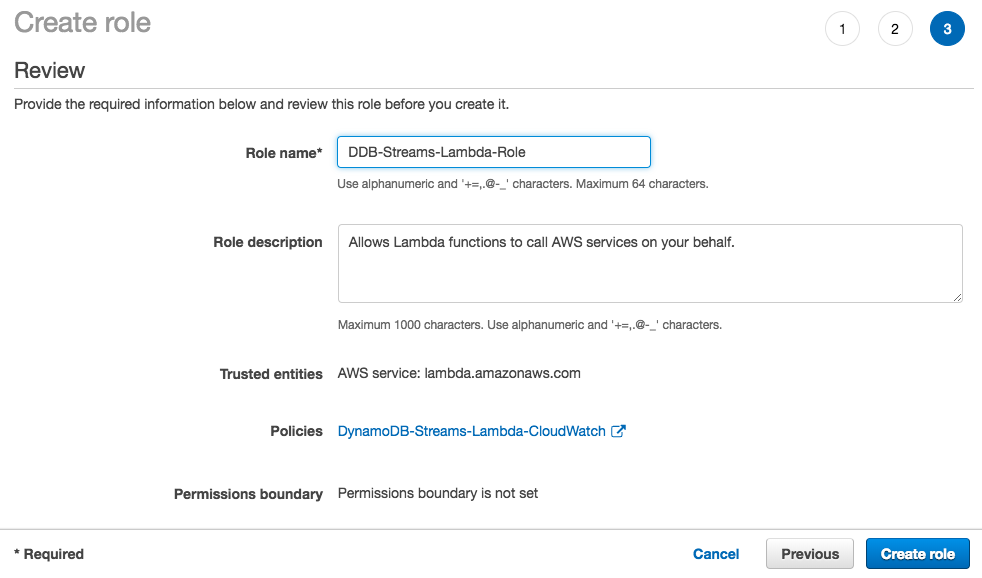Click the blue Create role button
982x578 pixels.
[917, 554]
